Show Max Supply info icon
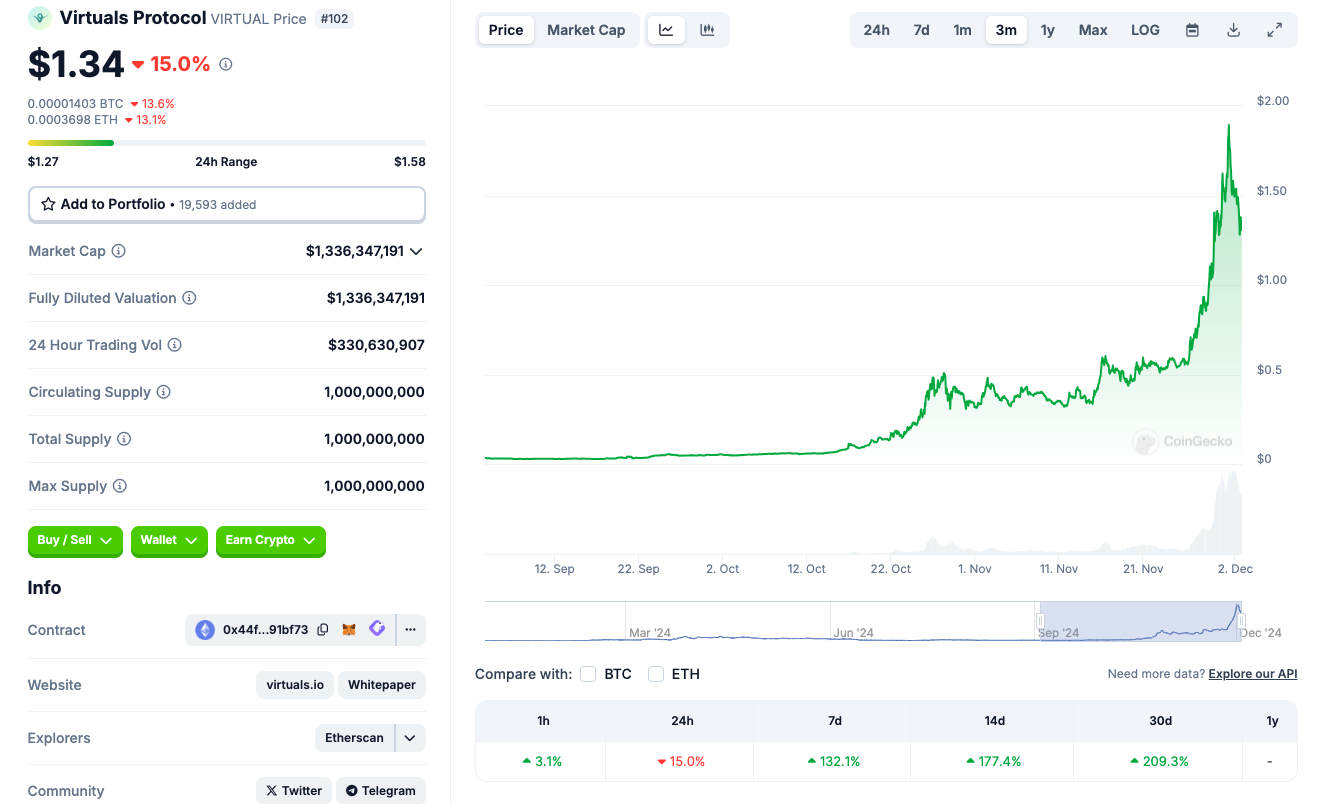The width and height of the screenshot is (1329, 804). tap(119, 486)
